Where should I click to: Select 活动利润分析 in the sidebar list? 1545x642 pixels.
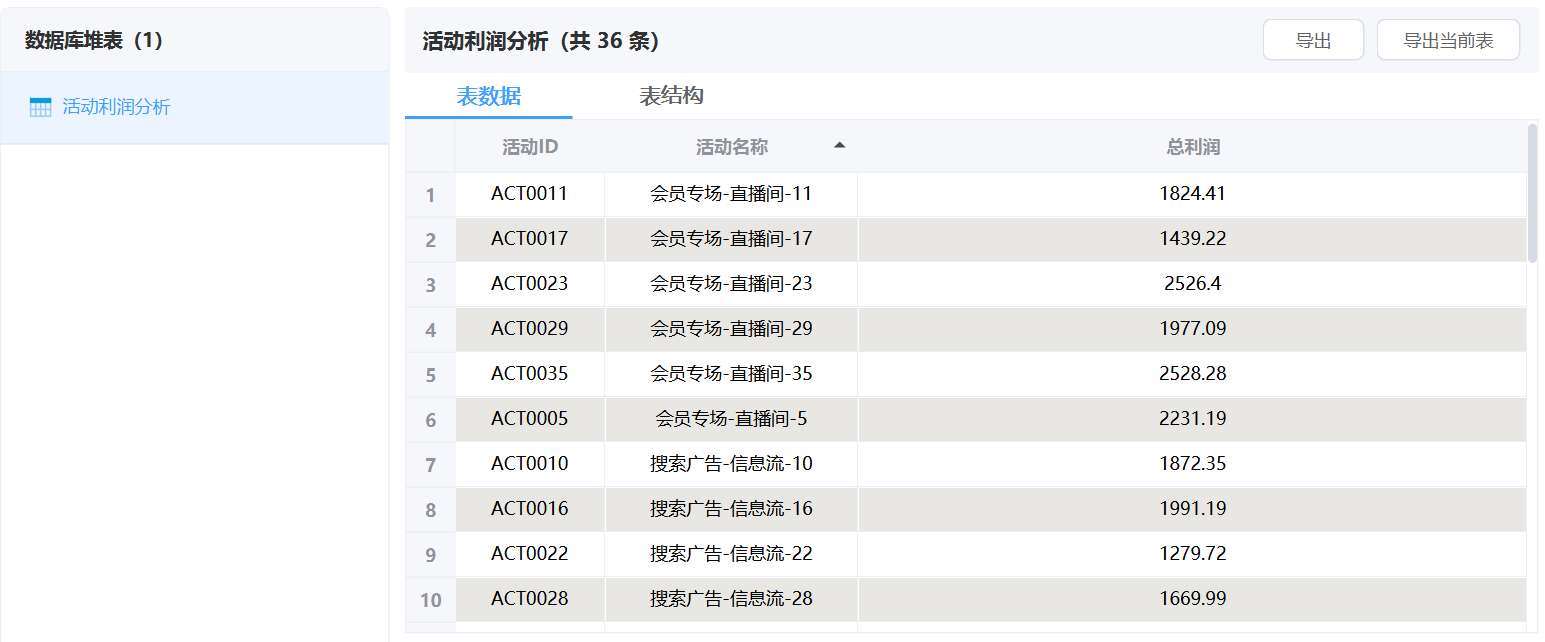(x=116, y=108)
